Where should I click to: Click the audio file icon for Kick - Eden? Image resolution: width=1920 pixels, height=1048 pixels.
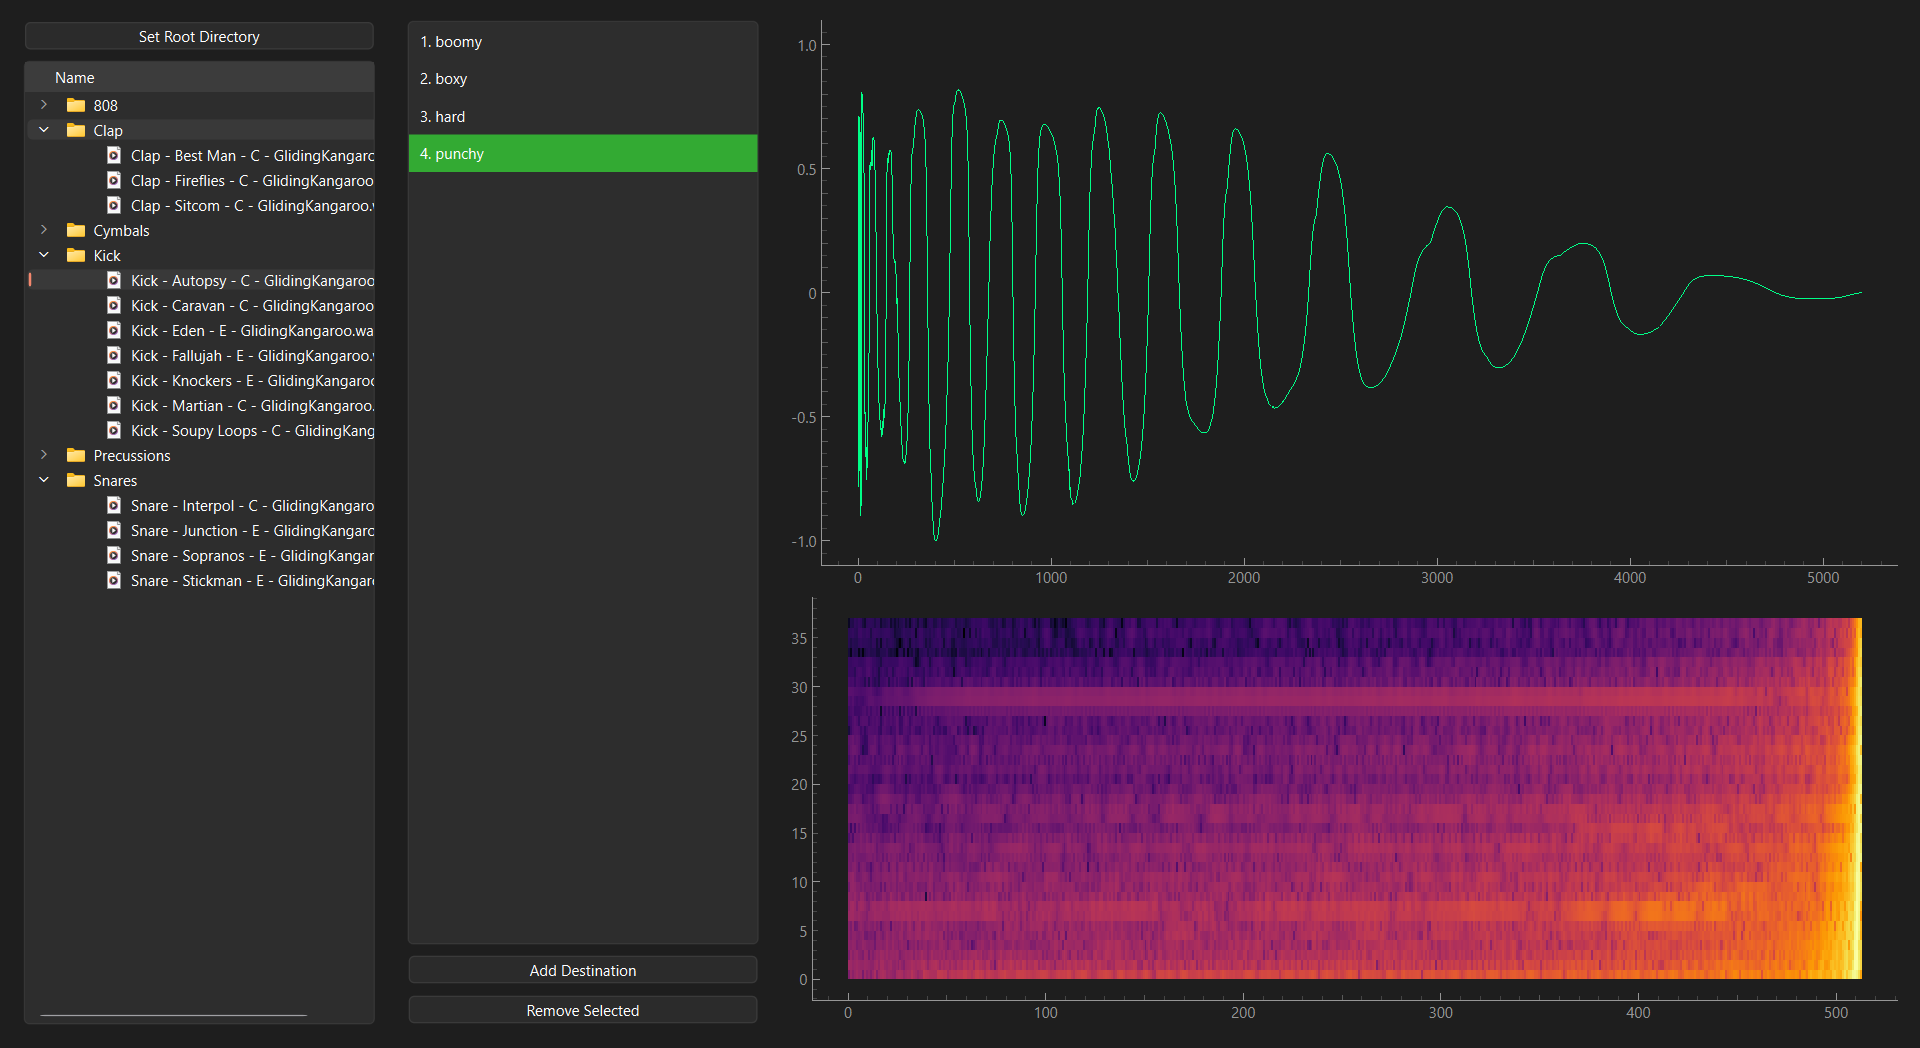[114, 330]
